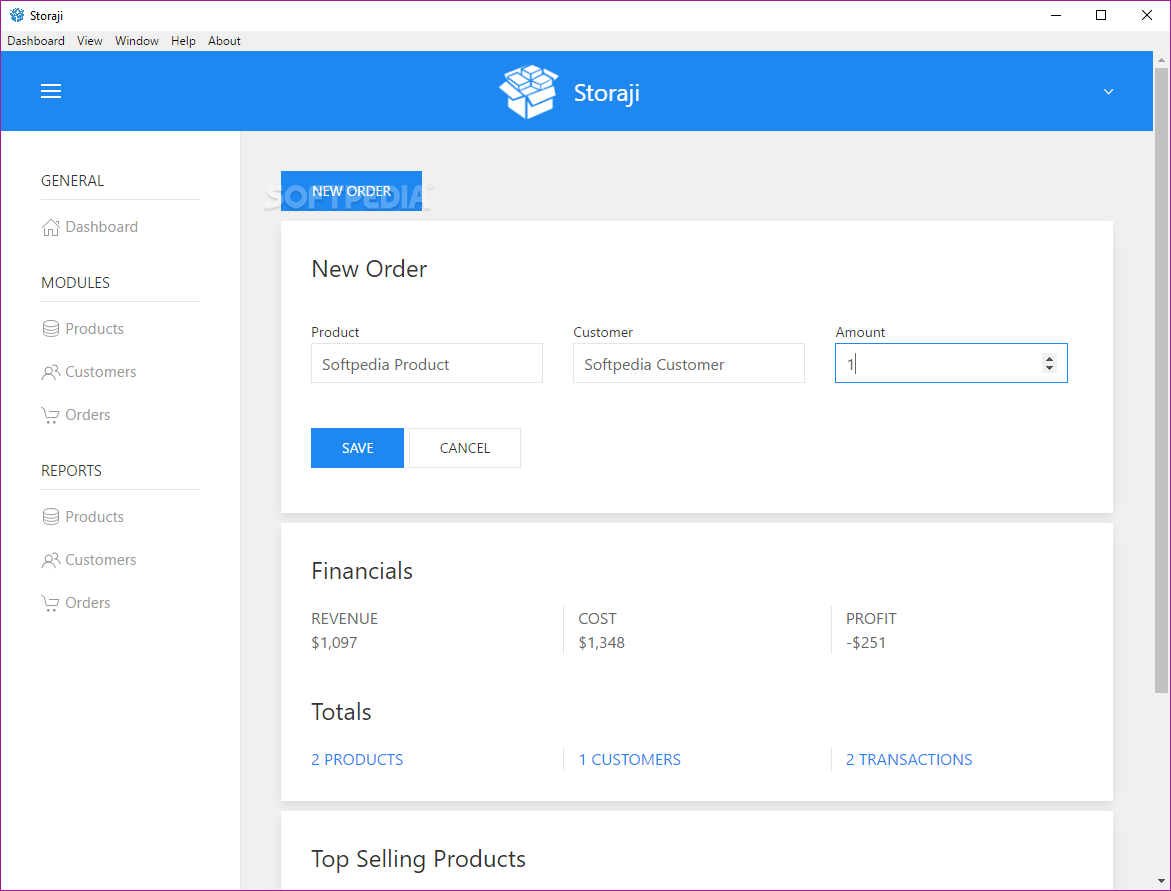The height and width of the screenshot is (891, 1171).
Task: Click the Storaji title bar app icon
Action: coord(16,15)
